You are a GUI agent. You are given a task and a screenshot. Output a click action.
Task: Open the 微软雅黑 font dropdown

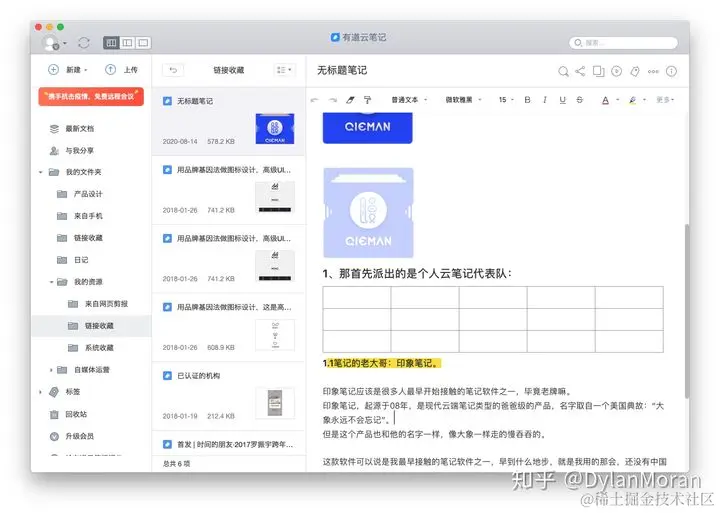[x=464, y=100]
